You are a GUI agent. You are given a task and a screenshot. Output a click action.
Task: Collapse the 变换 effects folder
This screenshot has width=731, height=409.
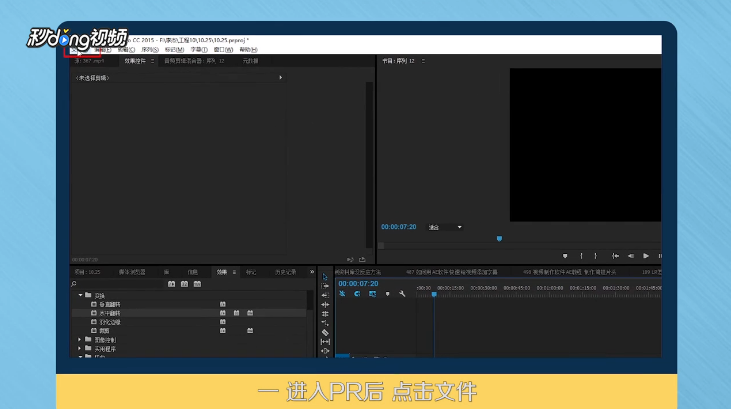tap(80, 295)
